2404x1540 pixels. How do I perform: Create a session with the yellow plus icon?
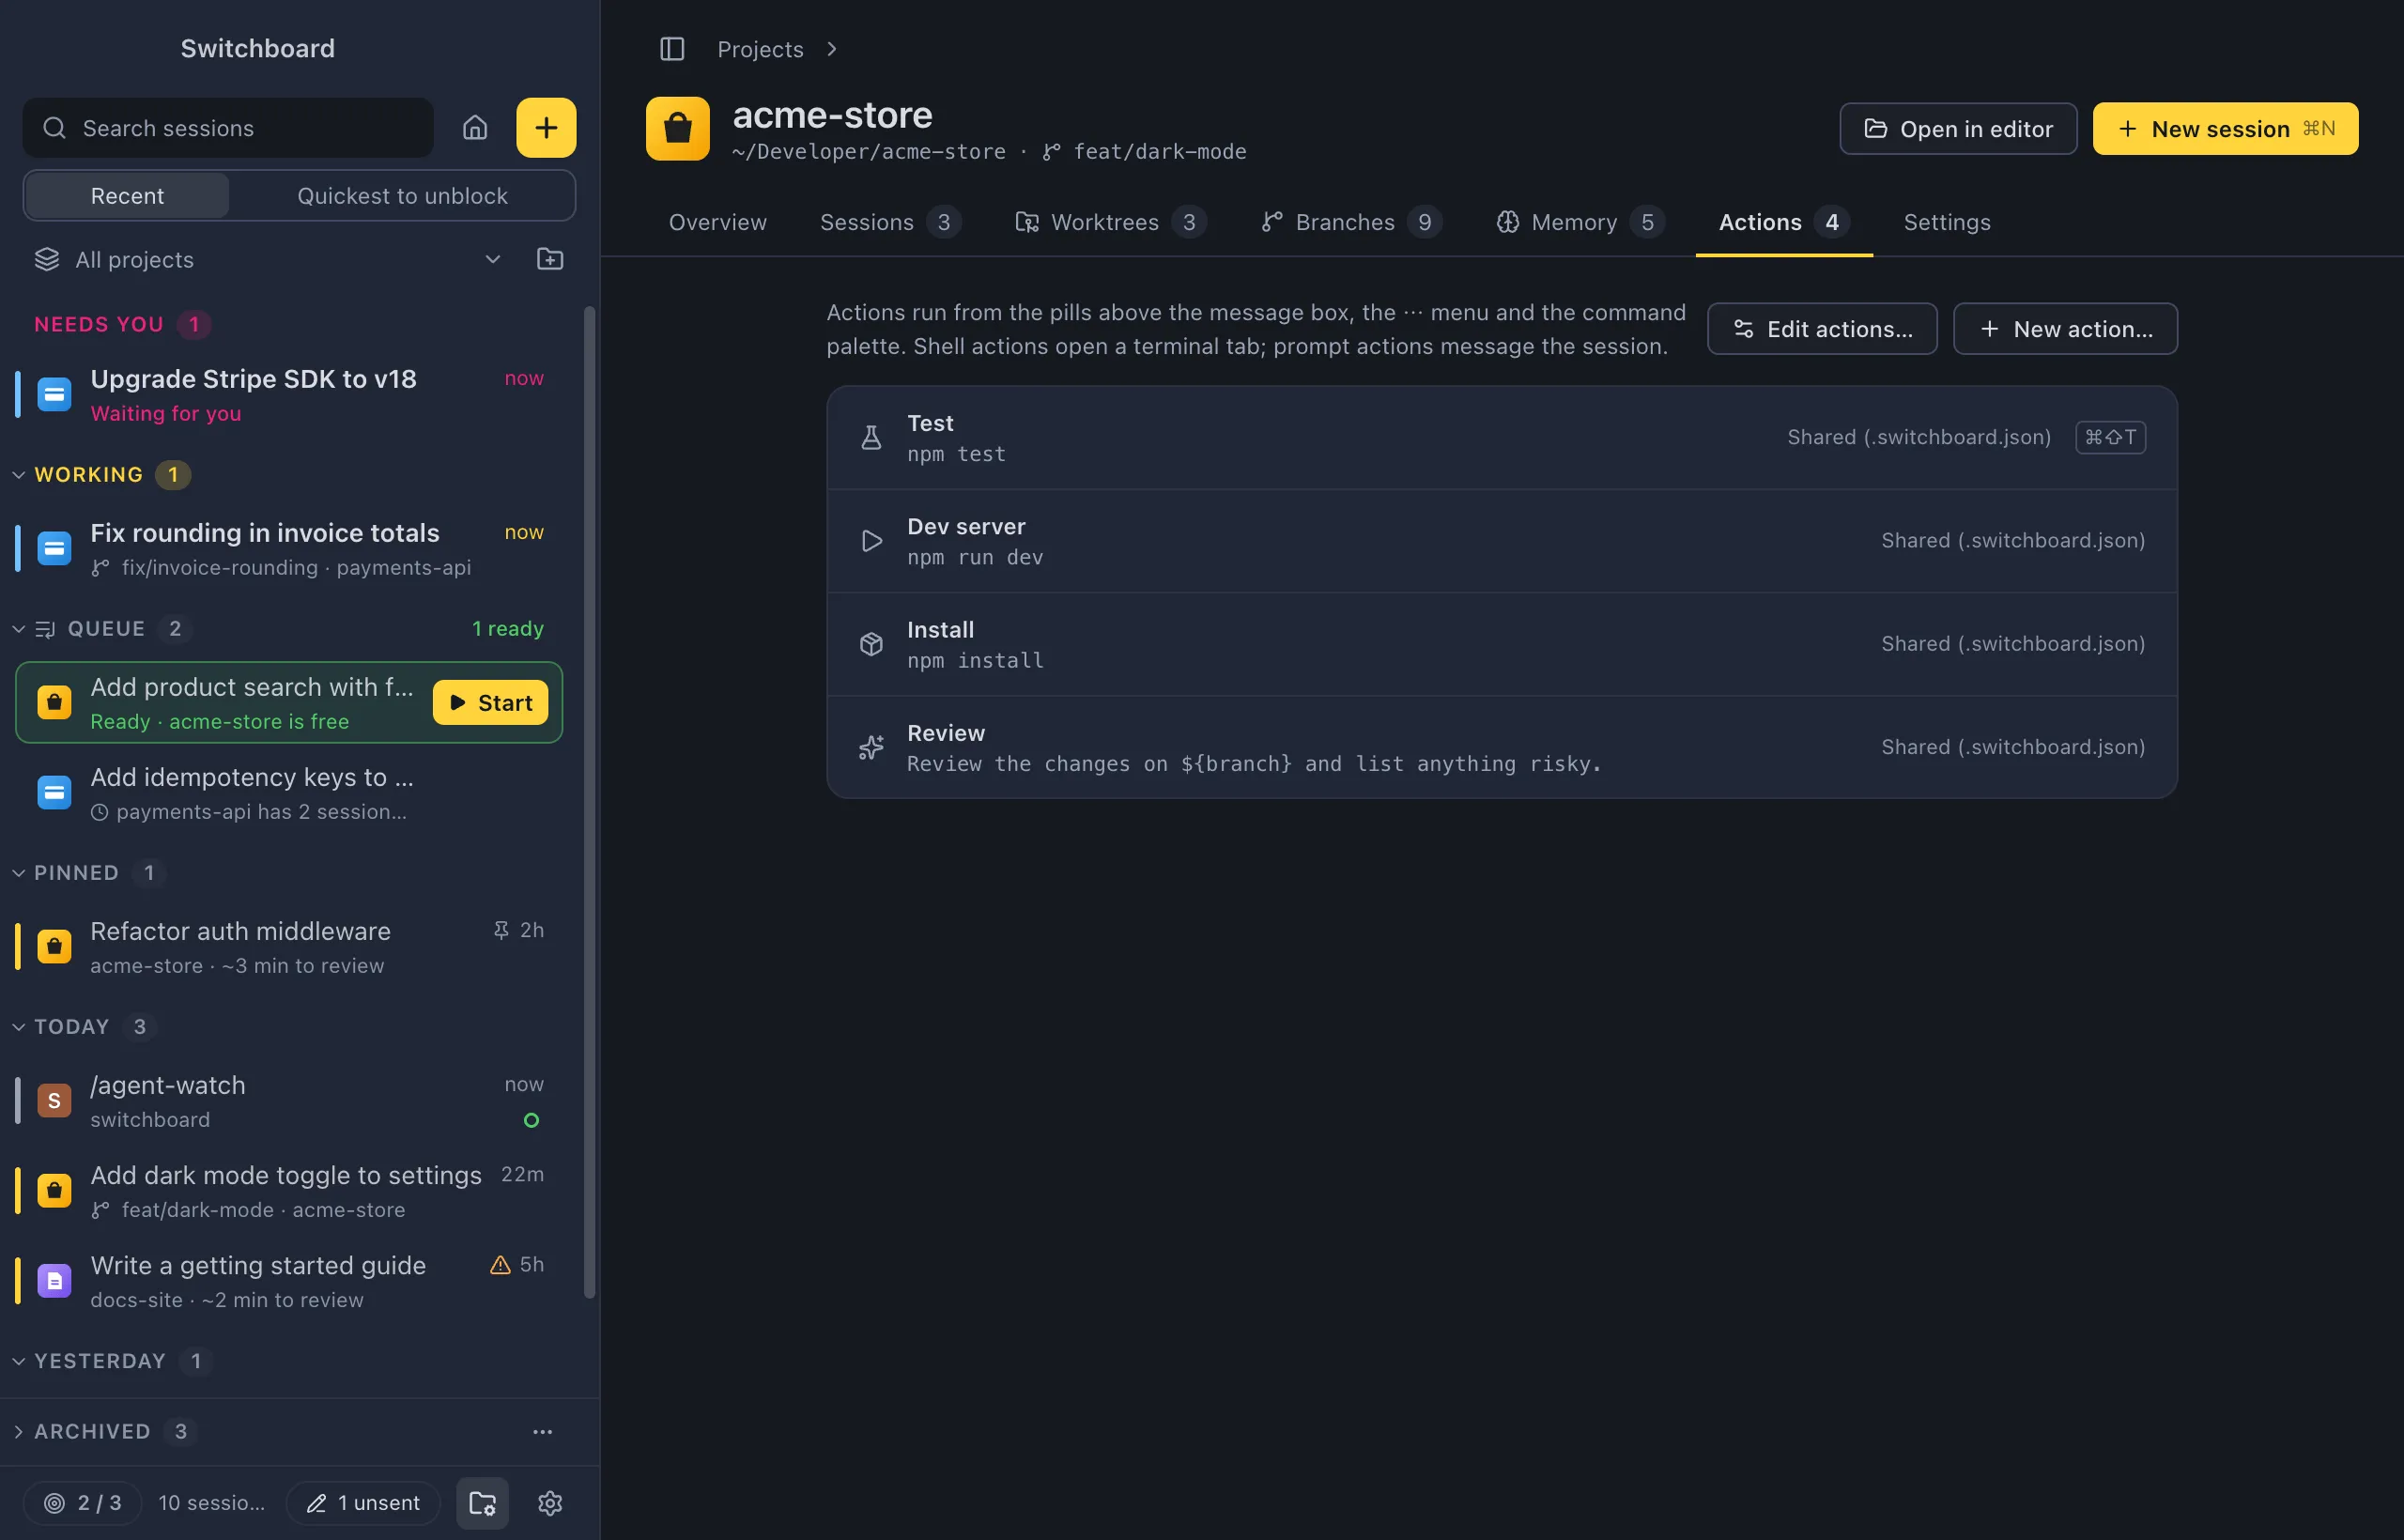[x=546, y=128]
